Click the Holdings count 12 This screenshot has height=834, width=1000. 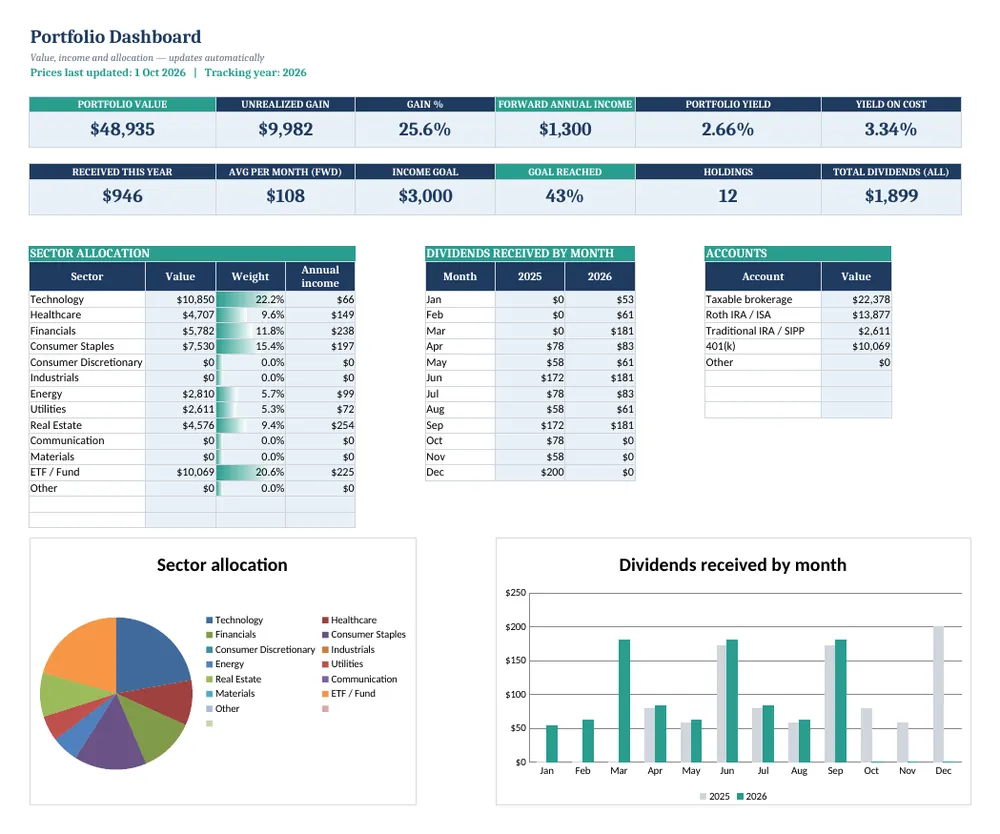[x=728, y=196]
